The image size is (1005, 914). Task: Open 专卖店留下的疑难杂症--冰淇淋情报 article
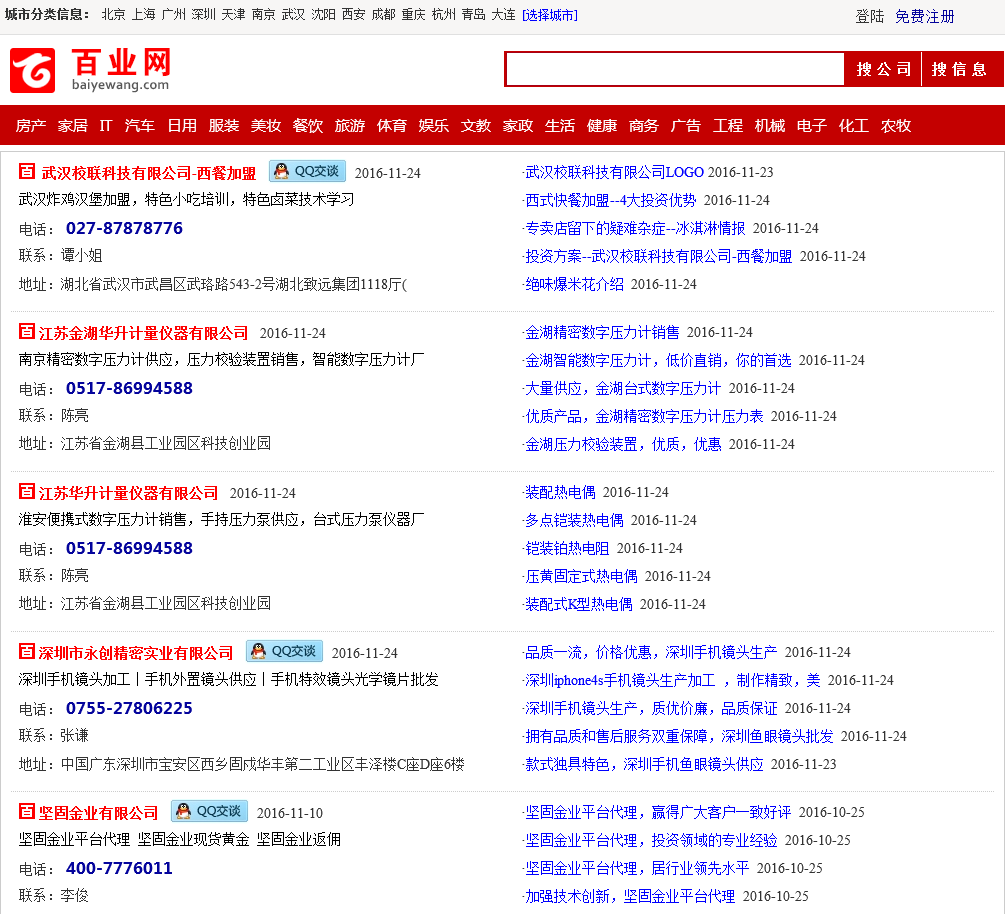click(x=635, y=228)
